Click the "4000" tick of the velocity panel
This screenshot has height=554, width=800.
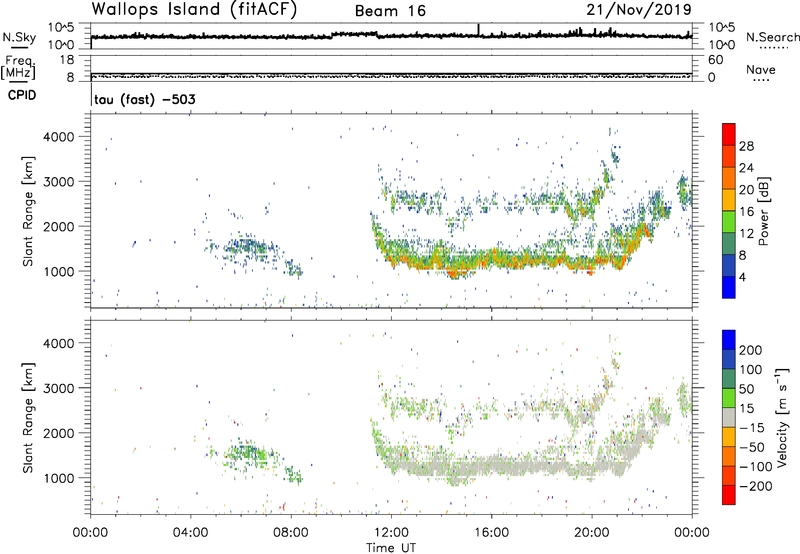click(59, 343)
